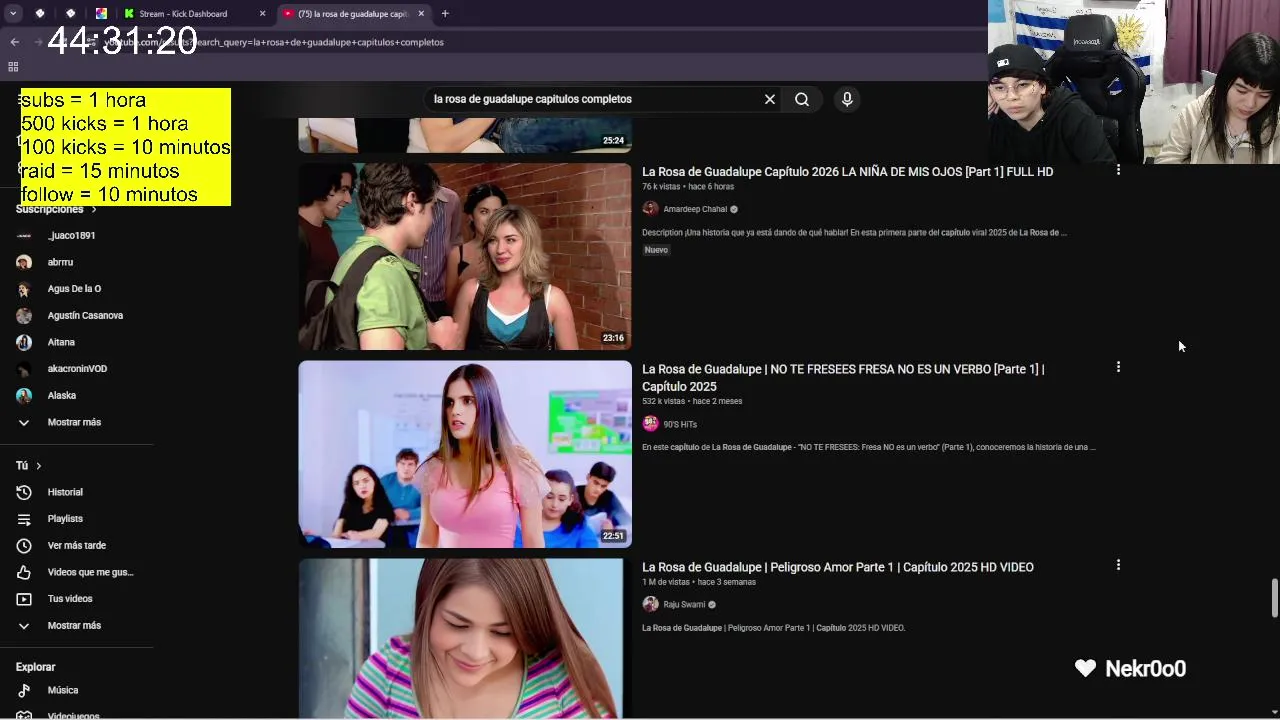Screen dimensions: 1280x720
Task: Start voice search with microphone icon
Action: click(x=847, y=99)
